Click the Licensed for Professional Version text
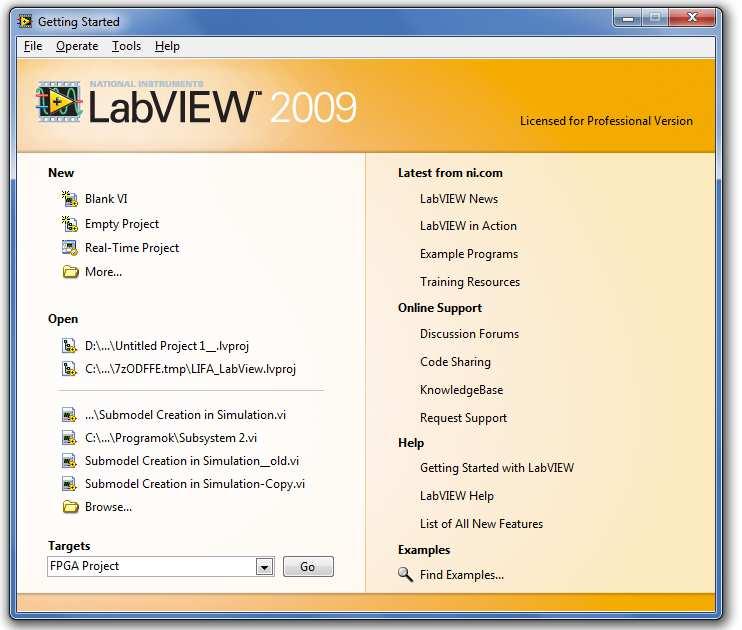742x630 pixels. 606,121
